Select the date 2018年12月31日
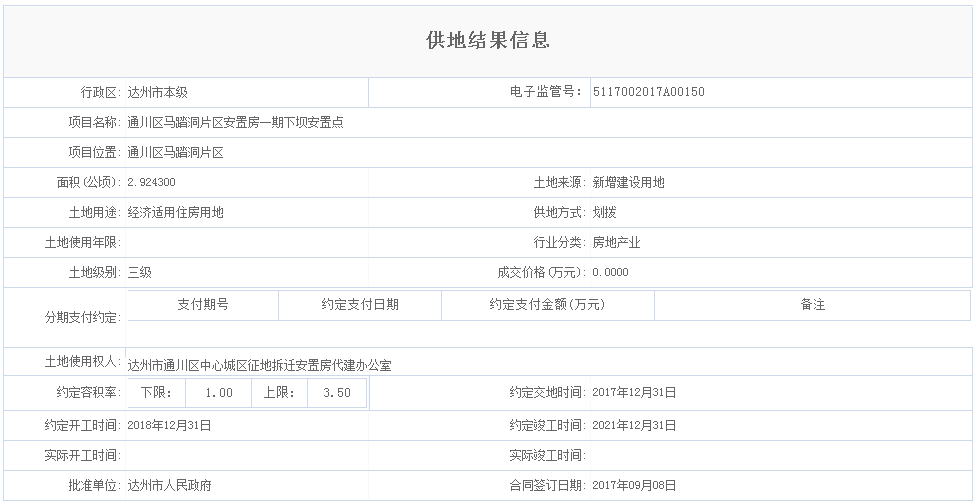The image size is (975, 503). 169,425
